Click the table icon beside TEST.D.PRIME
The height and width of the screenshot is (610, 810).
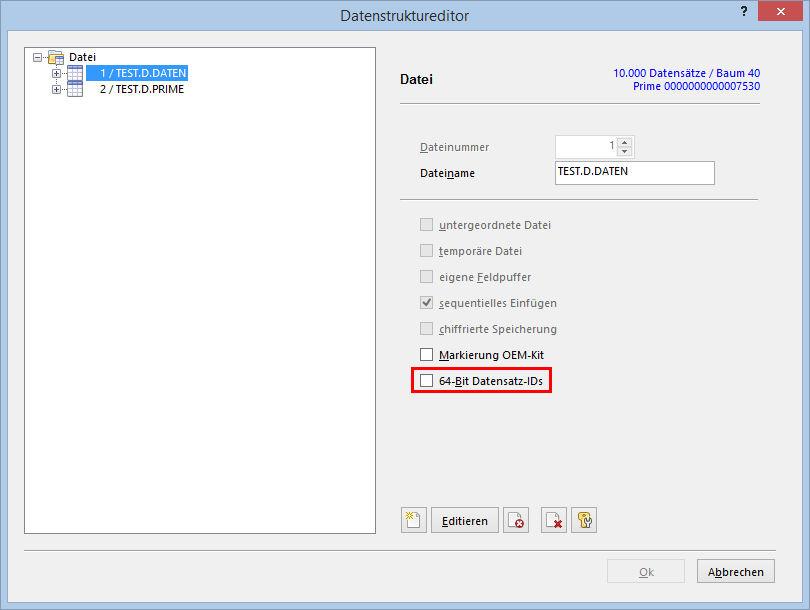click(x=75, y=89)
